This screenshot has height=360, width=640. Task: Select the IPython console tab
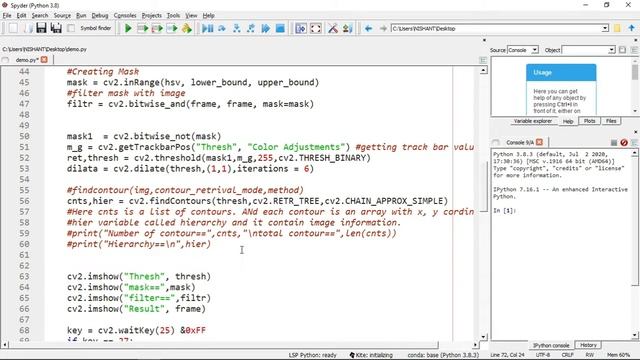551,345
